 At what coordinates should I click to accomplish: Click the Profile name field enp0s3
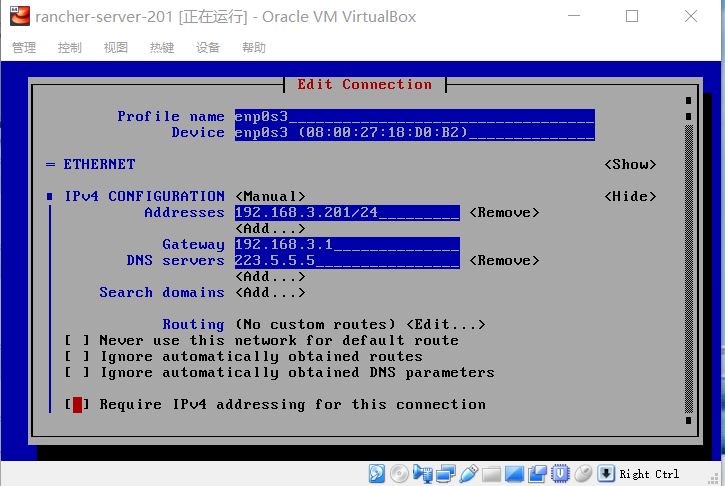[x=414, y=117]
